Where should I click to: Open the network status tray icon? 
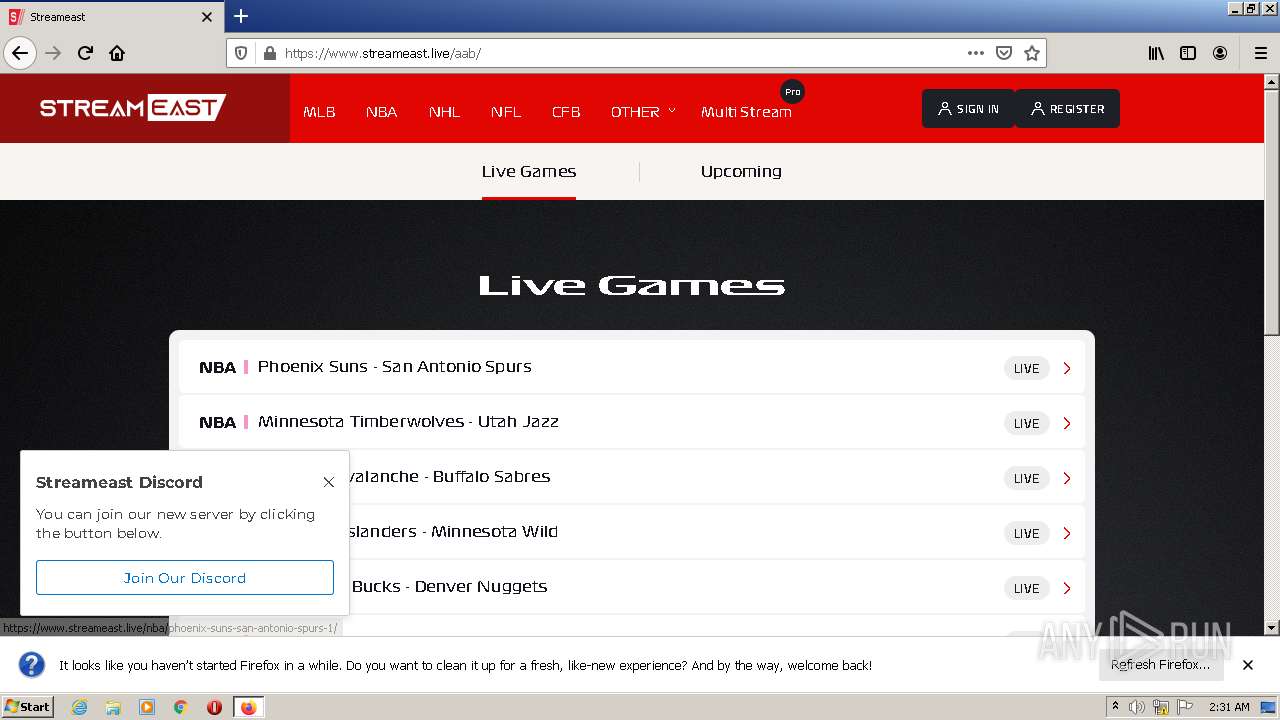coord(1161,707)
